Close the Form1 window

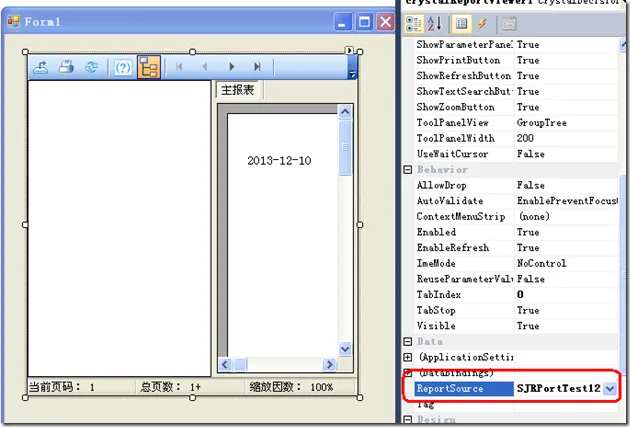385,21
